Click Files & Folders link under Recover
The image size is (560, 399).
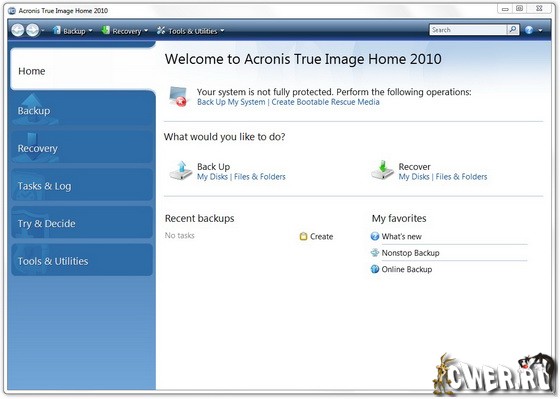coord(461,177)
